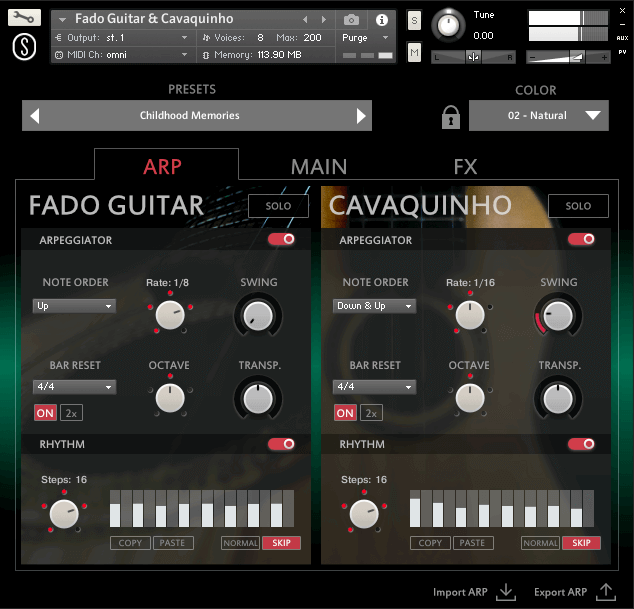Viewport: 634px width, 609px height.
Task: Click the PV button in header
Action: (622, 52)
